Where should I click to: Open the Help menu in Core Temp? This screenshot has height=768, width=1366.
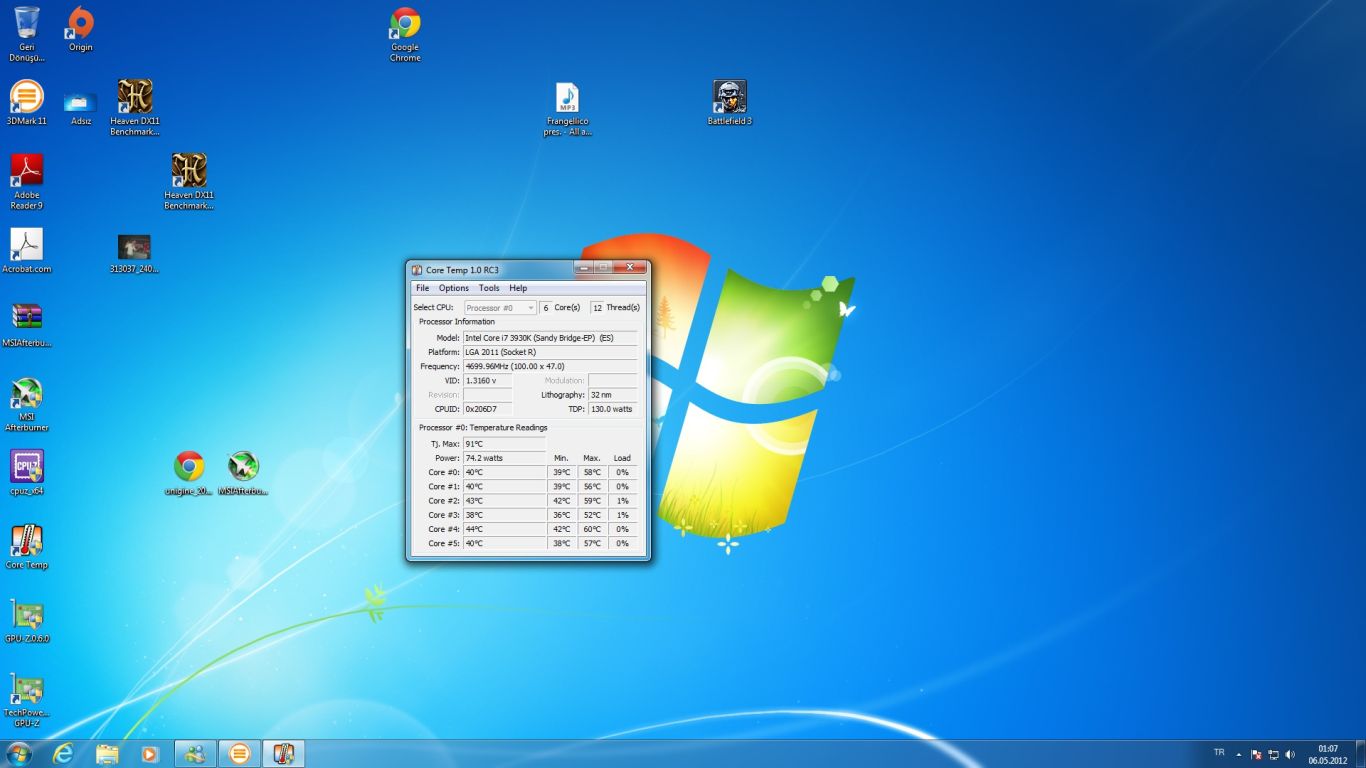point(518,288)
